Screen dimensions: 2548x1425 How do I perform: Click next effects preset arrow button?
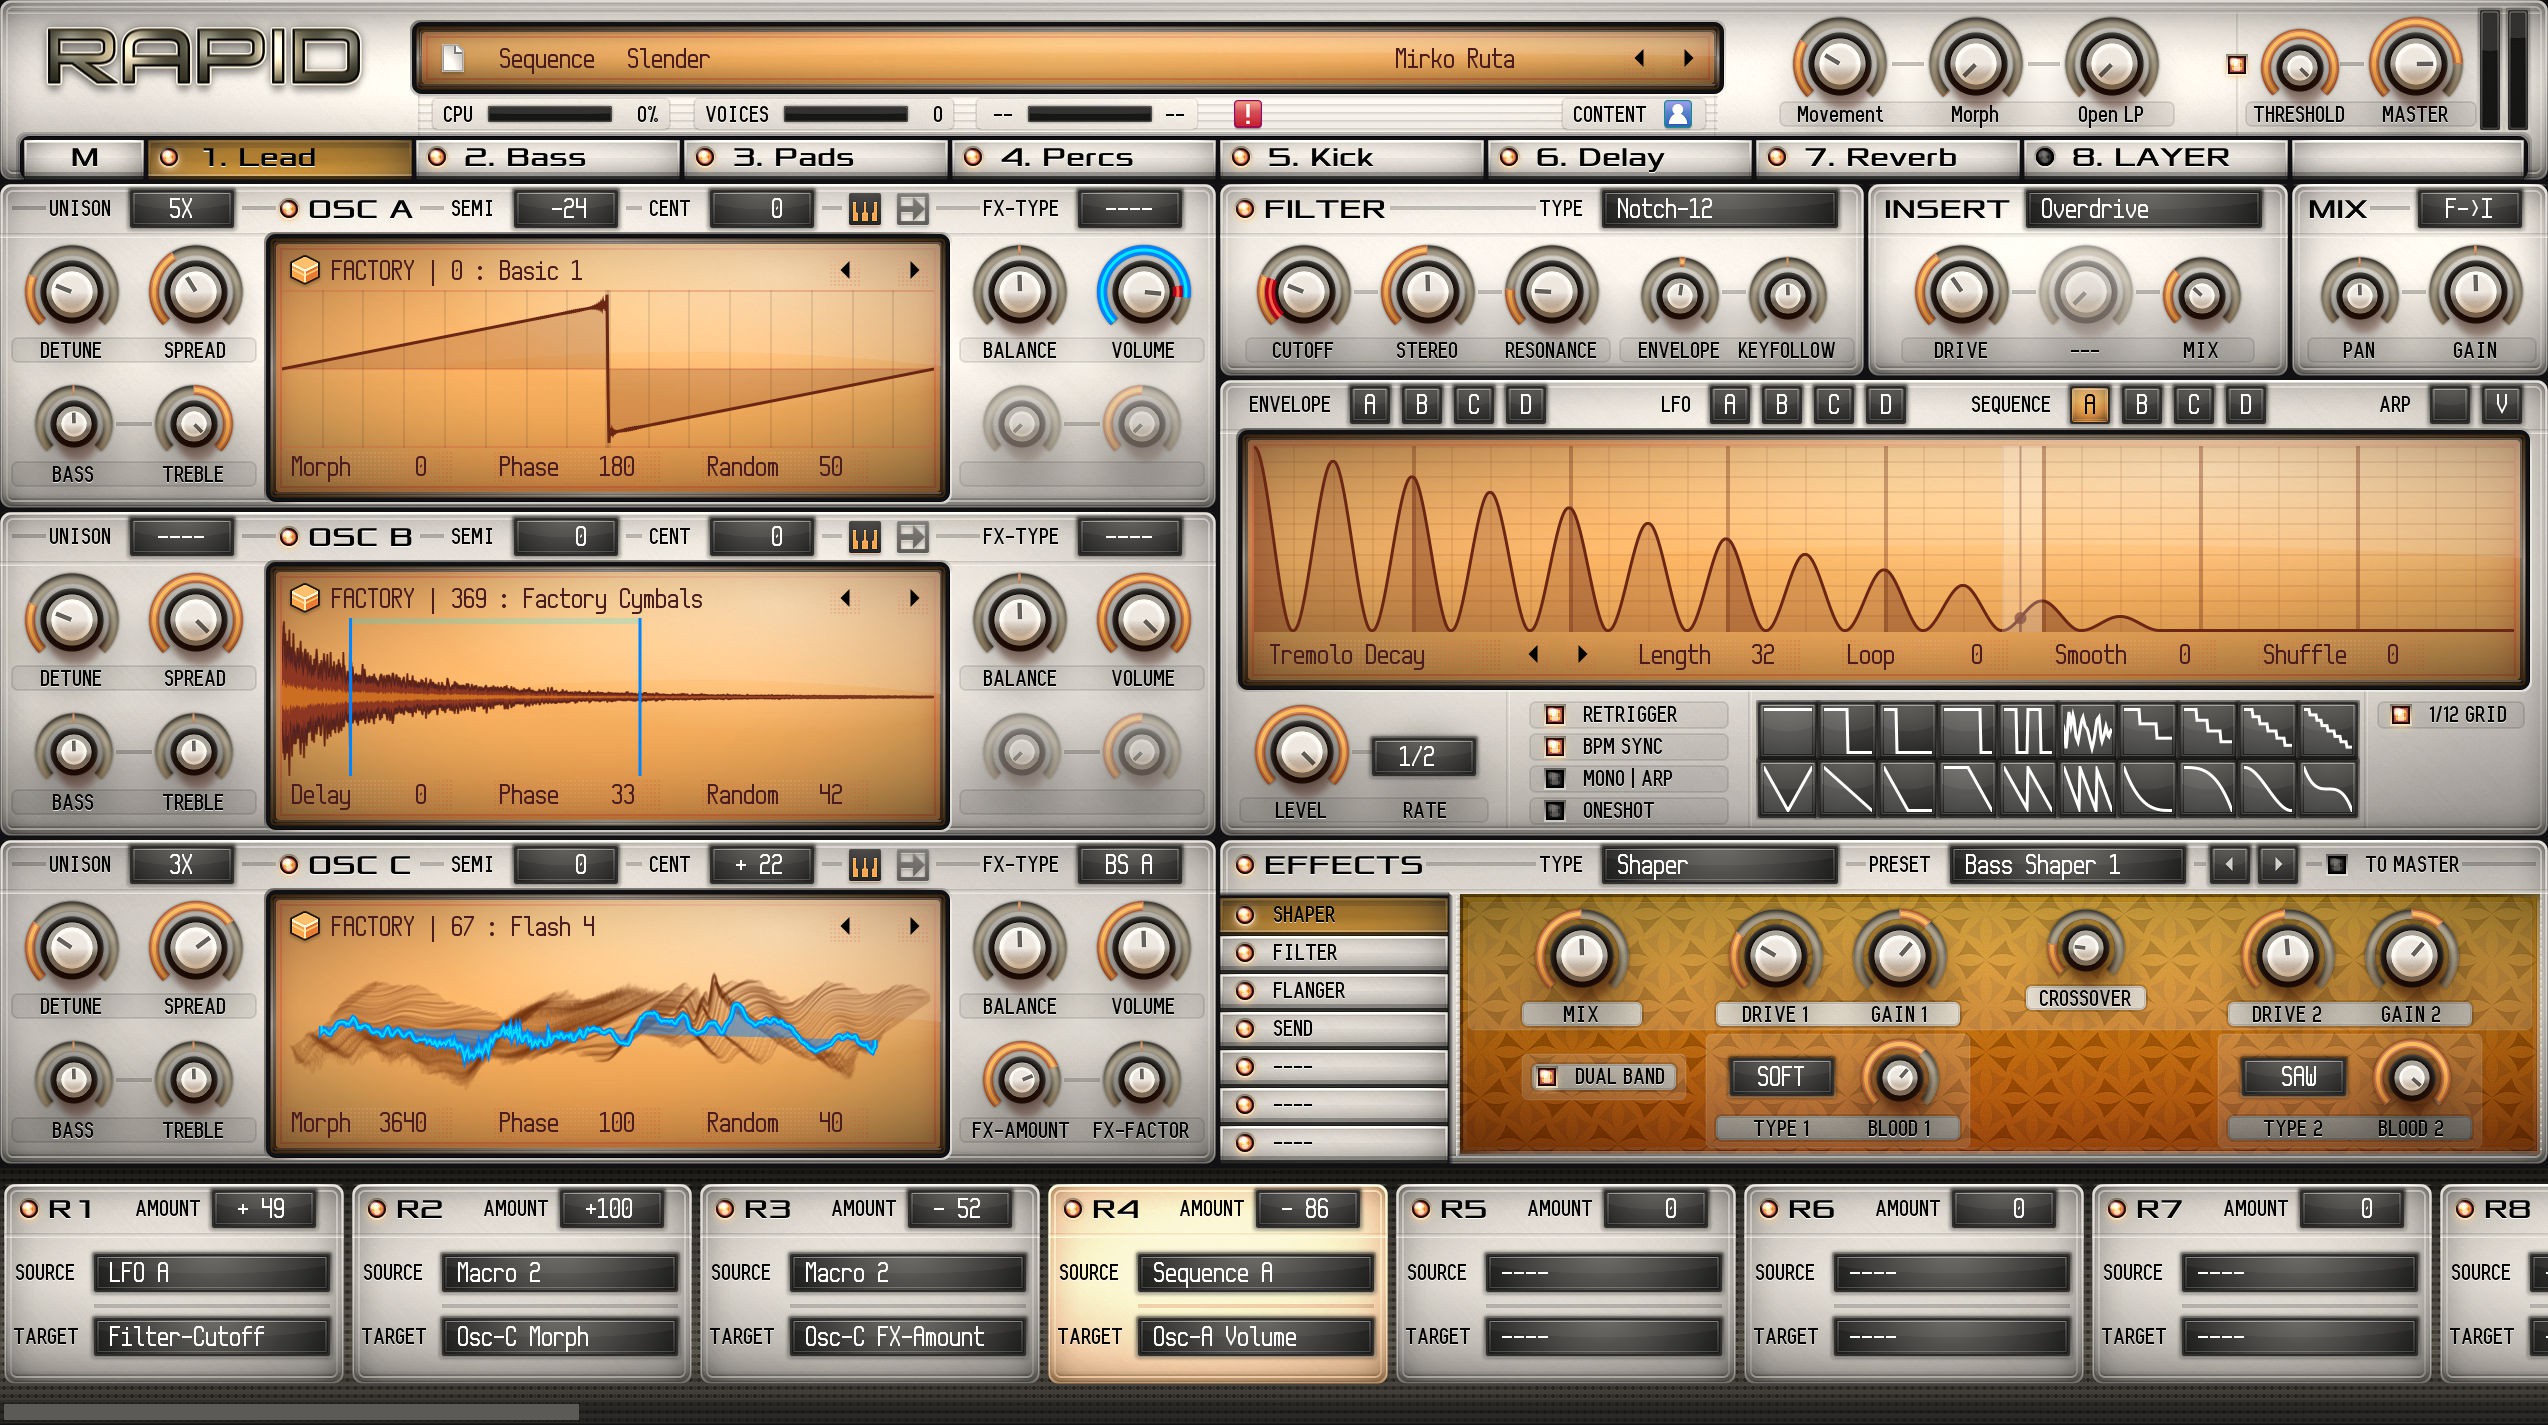tap(2278, 864)
